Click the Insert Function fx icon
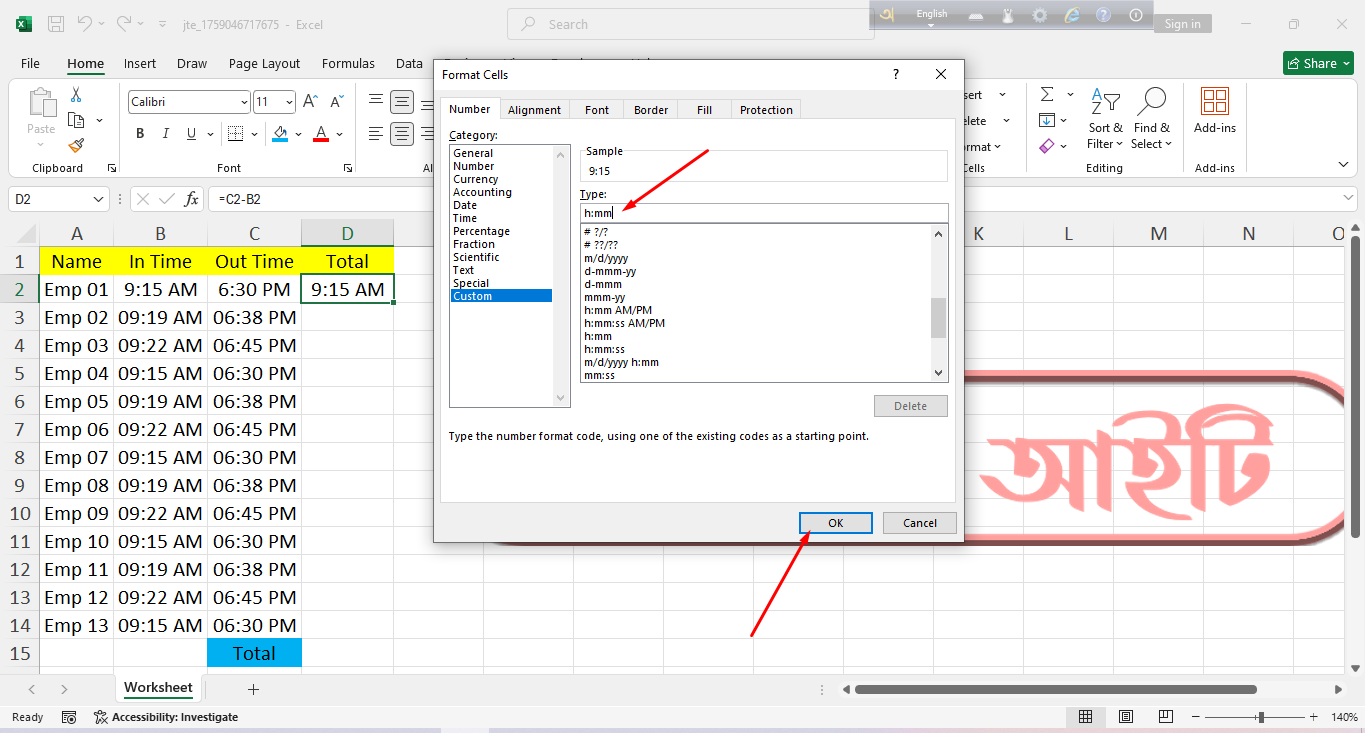 [191, 199]
